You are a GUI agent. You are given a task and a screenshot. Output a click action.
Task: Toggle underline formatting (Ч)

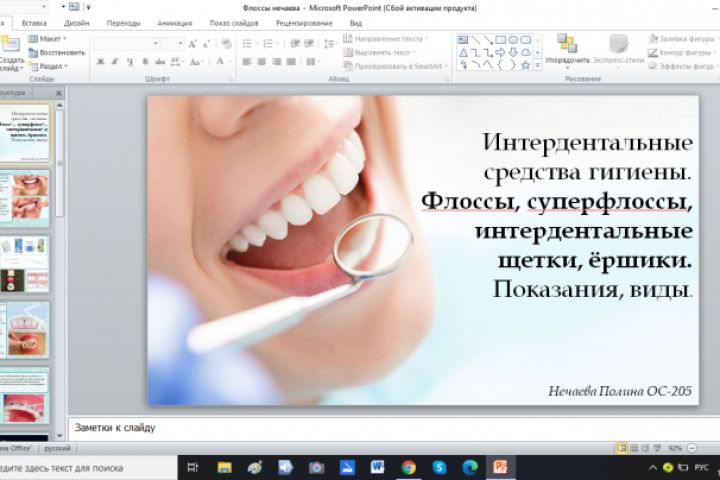[x=130, y=62]
